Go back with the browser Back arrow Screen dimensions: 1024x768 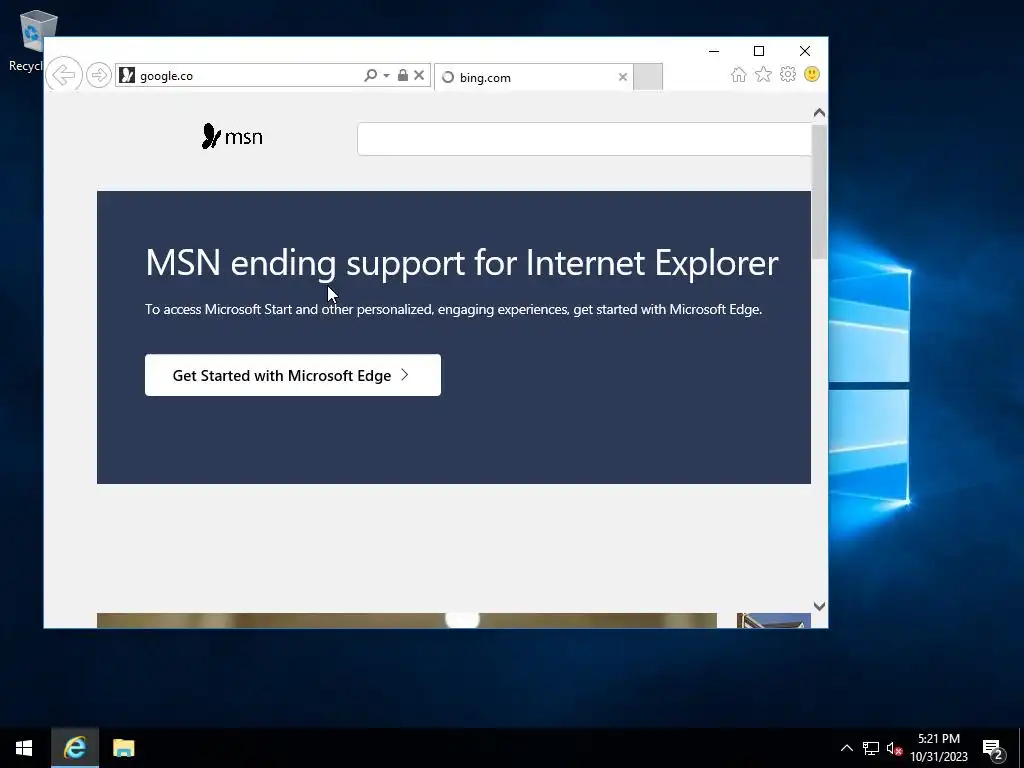point(64,75)
